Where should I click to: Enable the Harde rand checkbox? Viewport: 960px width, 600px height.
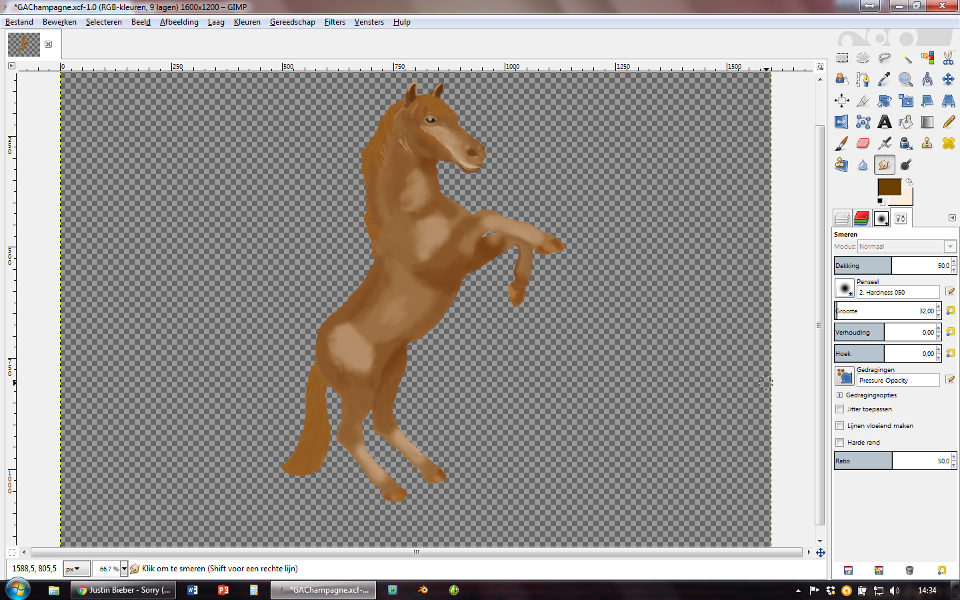[839, 442]
